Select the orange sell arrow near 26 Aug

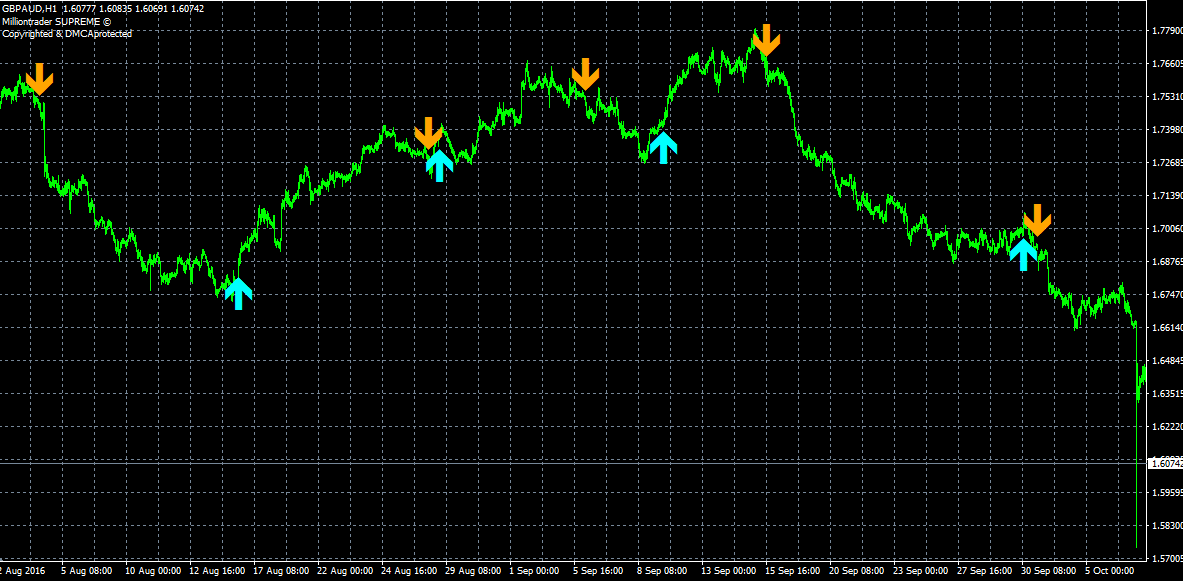coord(428,133)
